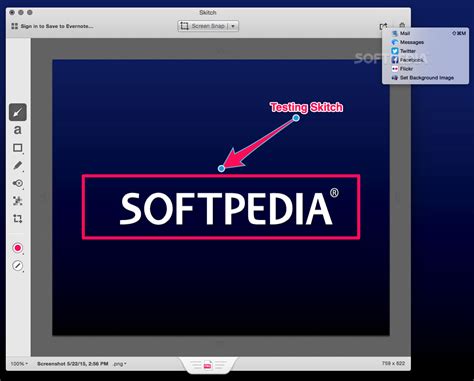
Task: Choose Twitter from share menu
Action: tap(425, 51)
